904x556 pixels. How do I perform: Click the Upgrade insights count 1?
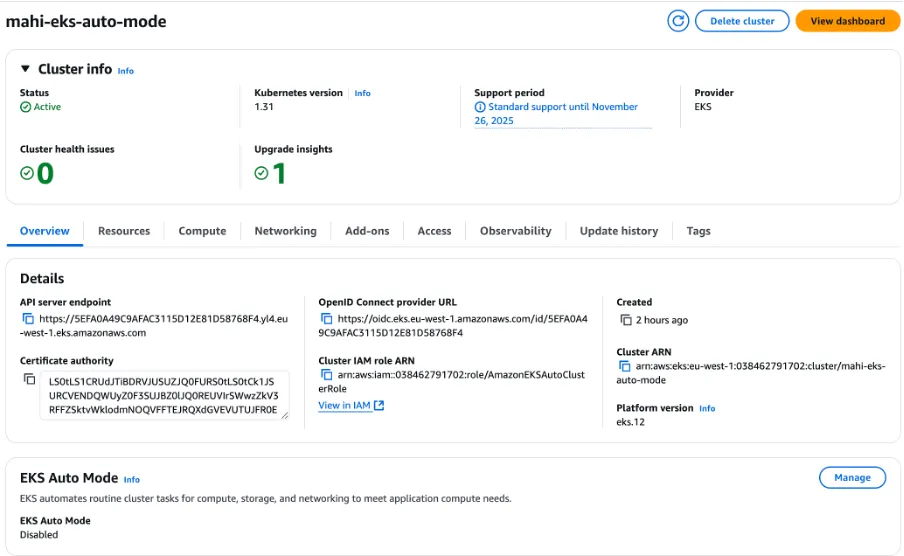pyautogui.click(x=279, y=174)
